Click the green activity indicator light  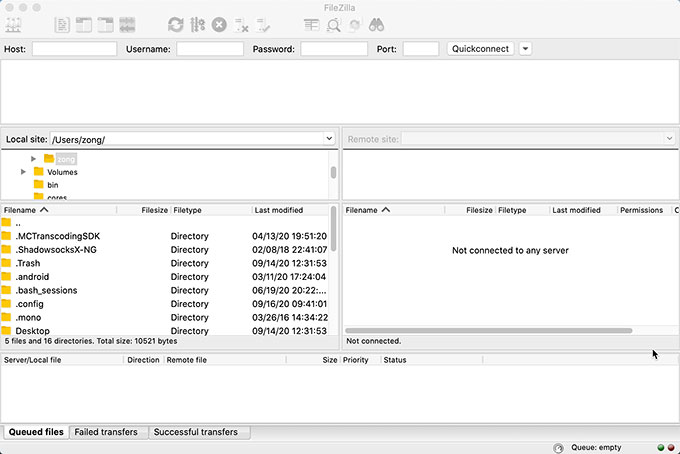[x=661, y=447]
